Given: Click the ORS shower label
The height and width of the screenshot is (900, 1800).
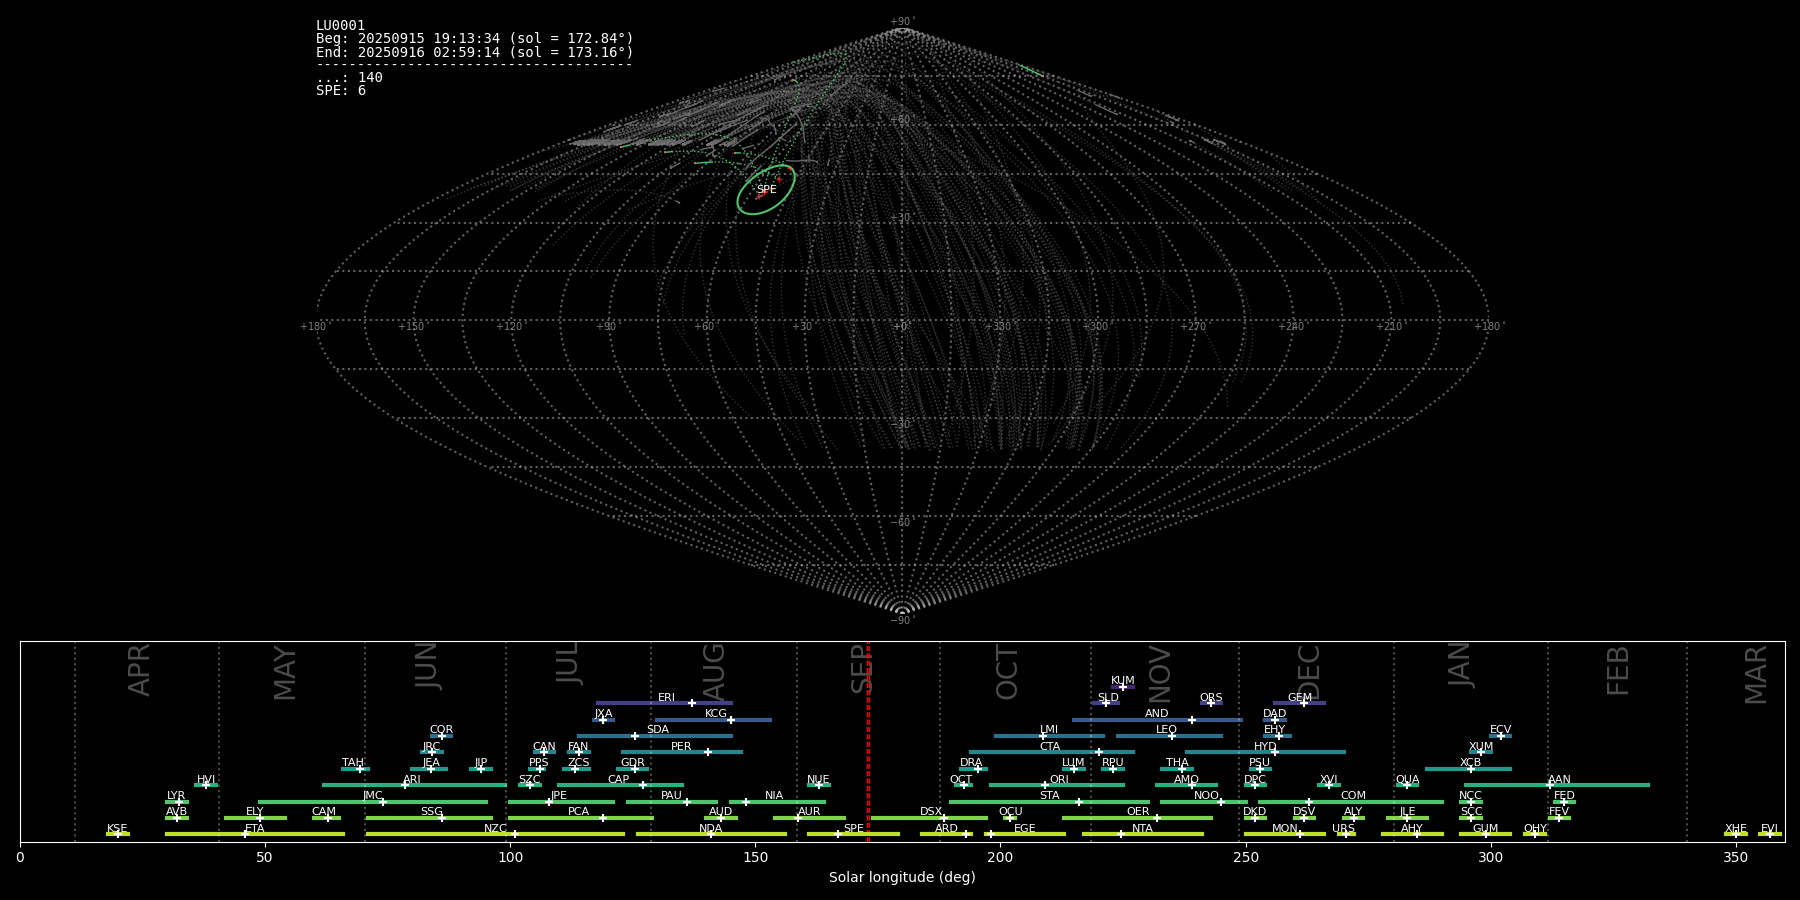Looking at the screenshot, I should click(1211, 697).
